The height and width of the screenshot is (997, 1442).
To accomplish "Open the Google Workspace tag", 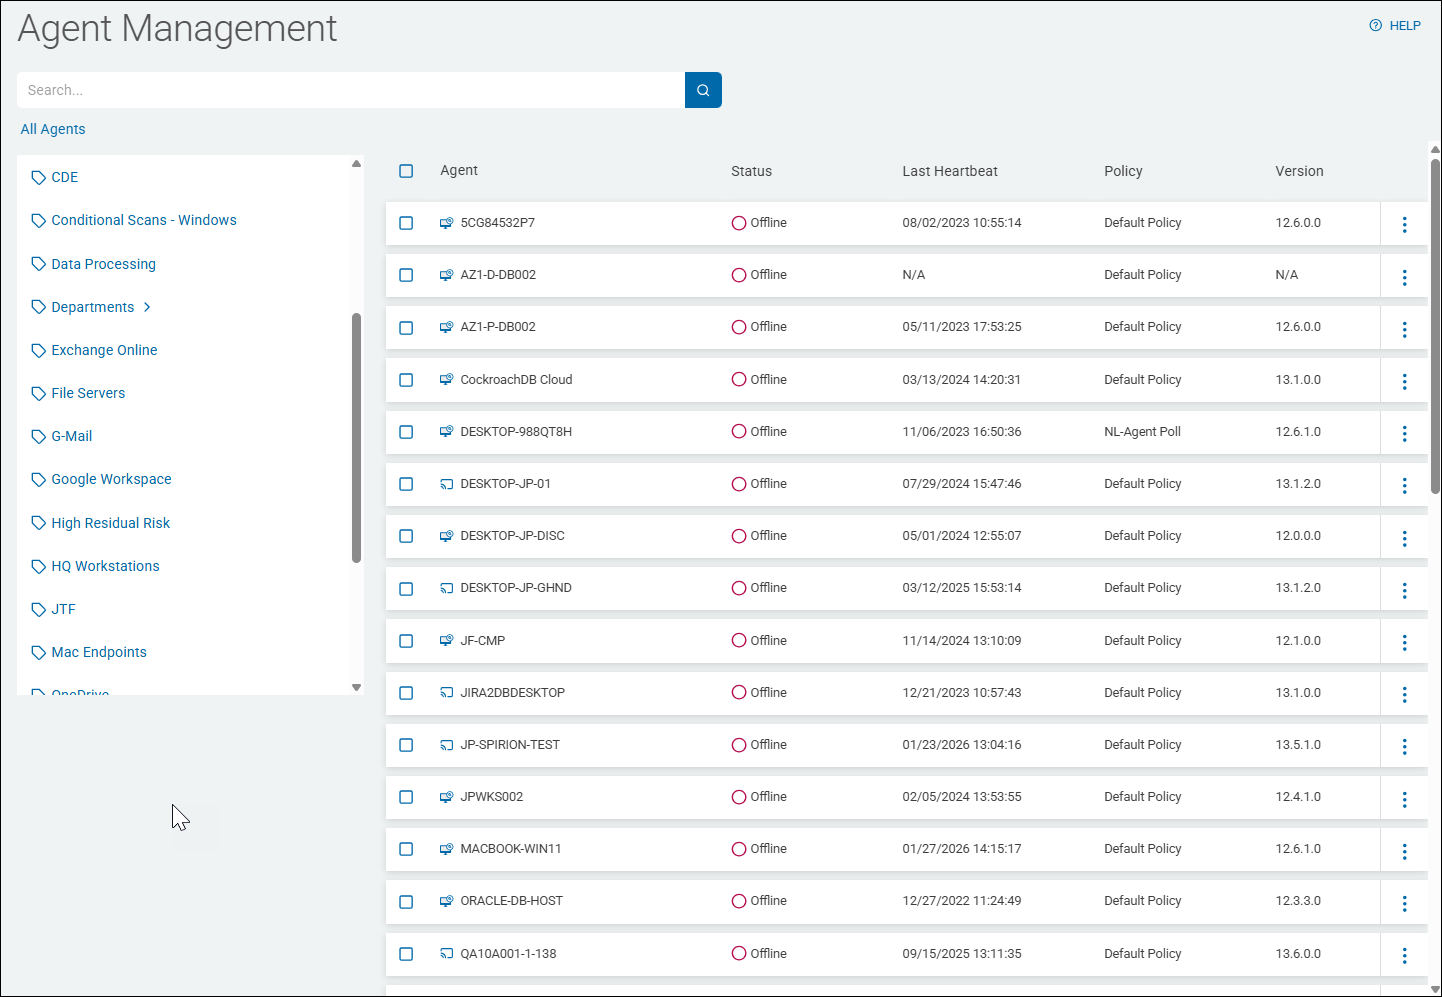I will pos(111,479).
